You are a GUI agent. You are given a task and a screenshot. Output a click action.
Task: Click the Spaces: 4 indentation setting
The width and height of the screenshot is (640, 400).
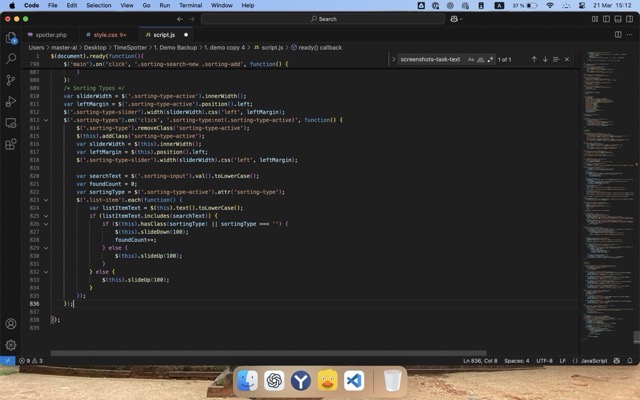pyautogui.click(x=517, y=360)
